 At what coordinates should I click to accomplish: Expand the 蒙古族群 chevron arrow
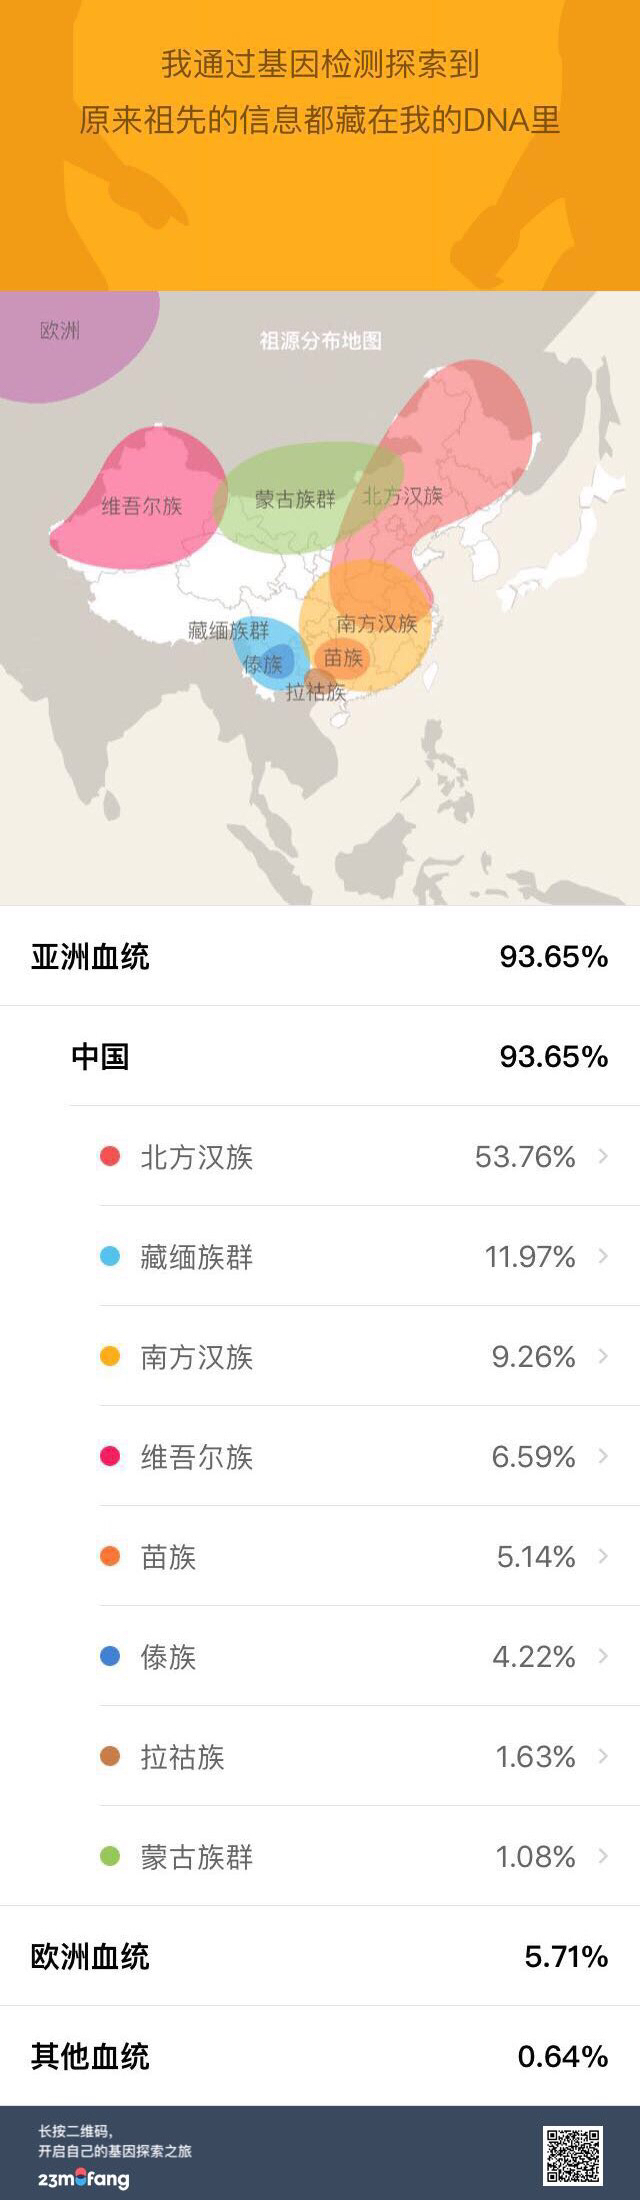(603, 1856)
